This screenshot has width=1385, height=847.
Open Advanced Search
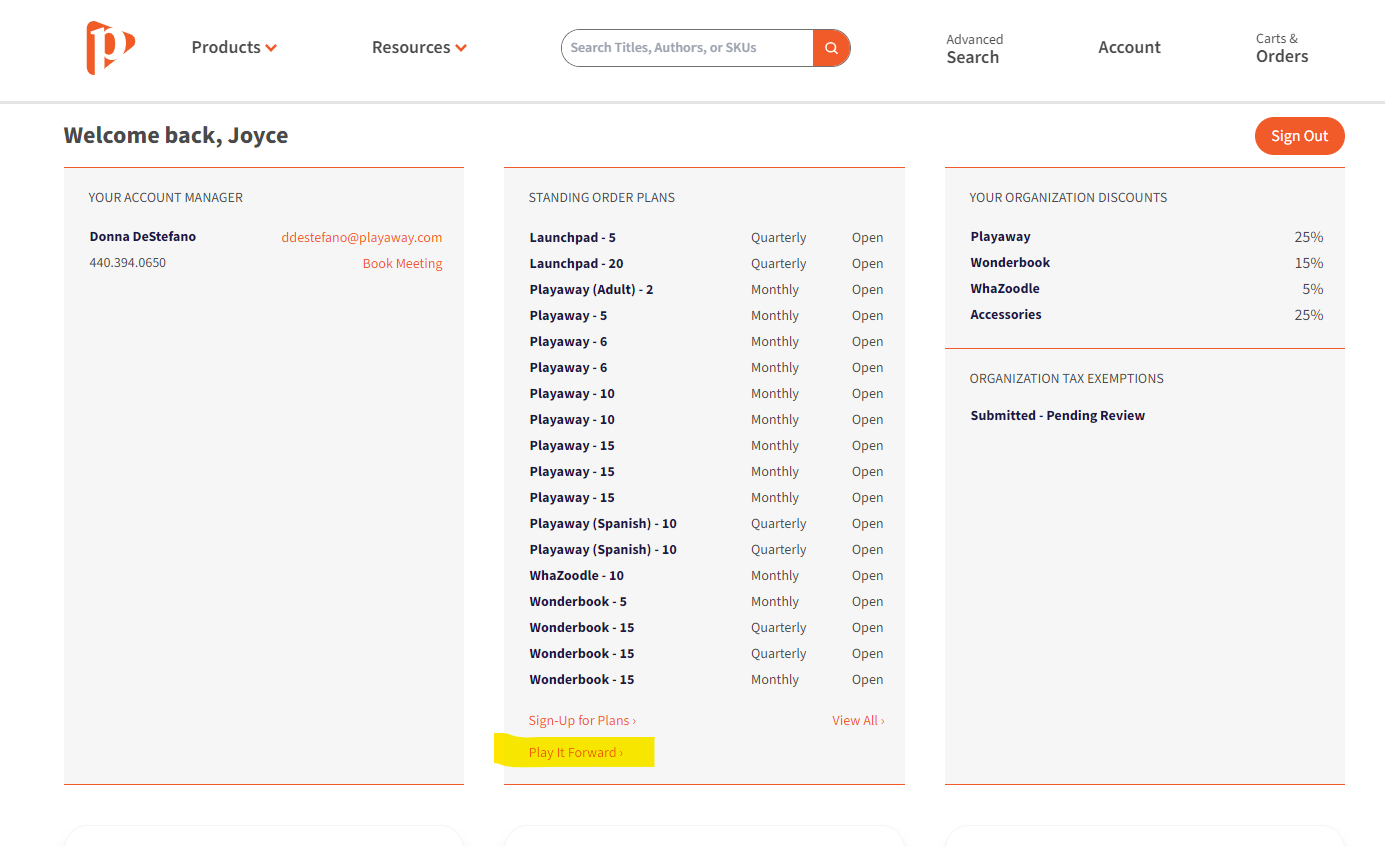[x=974, y=48]
